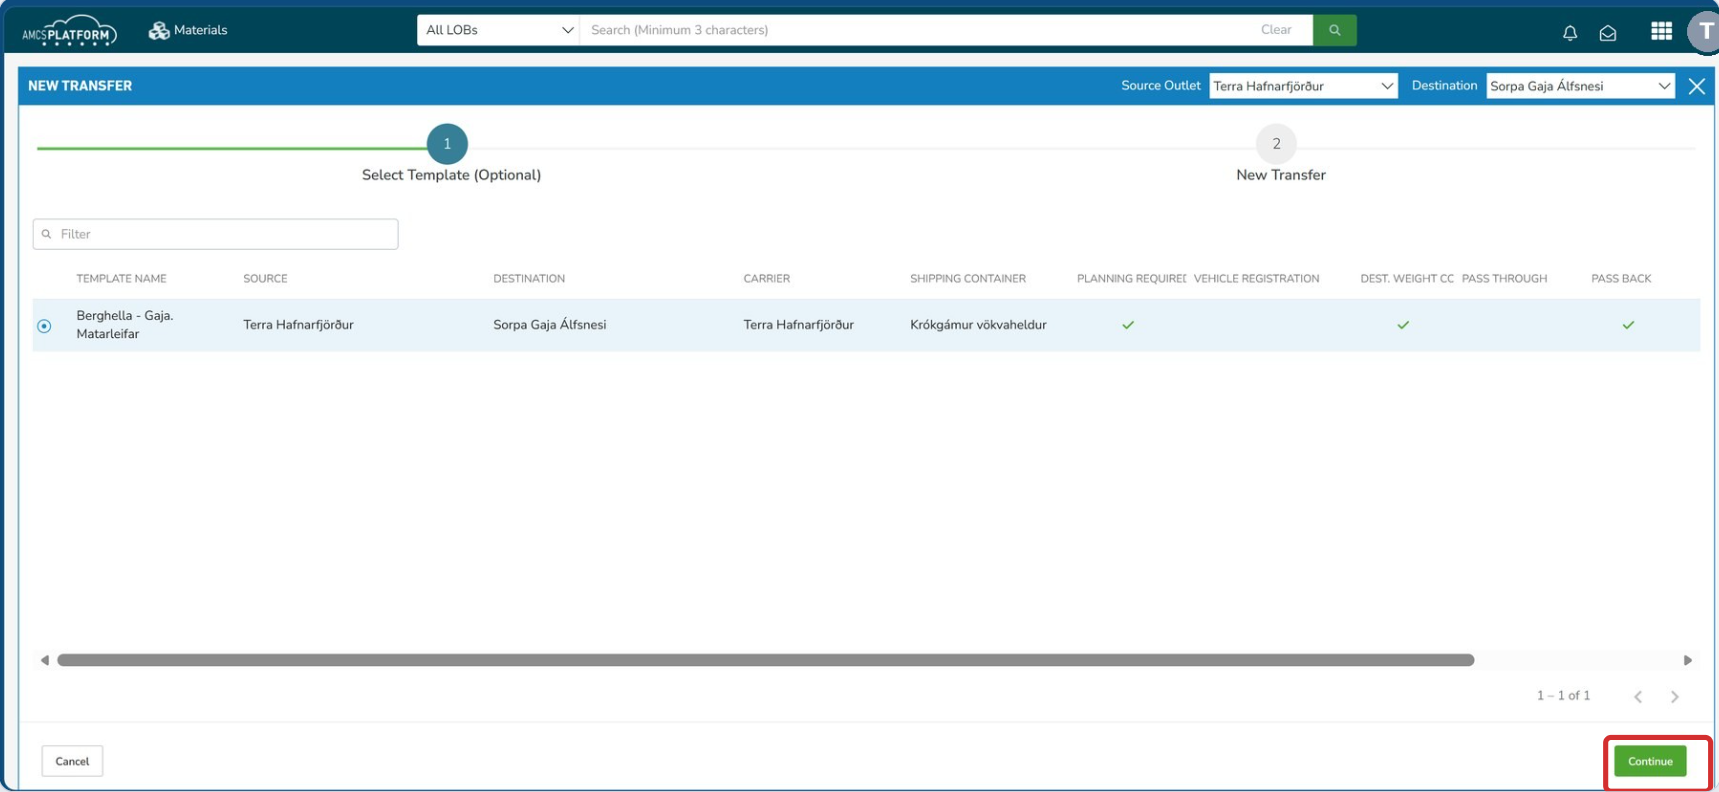Click the Pass Through column header
The width and height of the screenshot is (1719, 792).
[x=1504, y=279]
